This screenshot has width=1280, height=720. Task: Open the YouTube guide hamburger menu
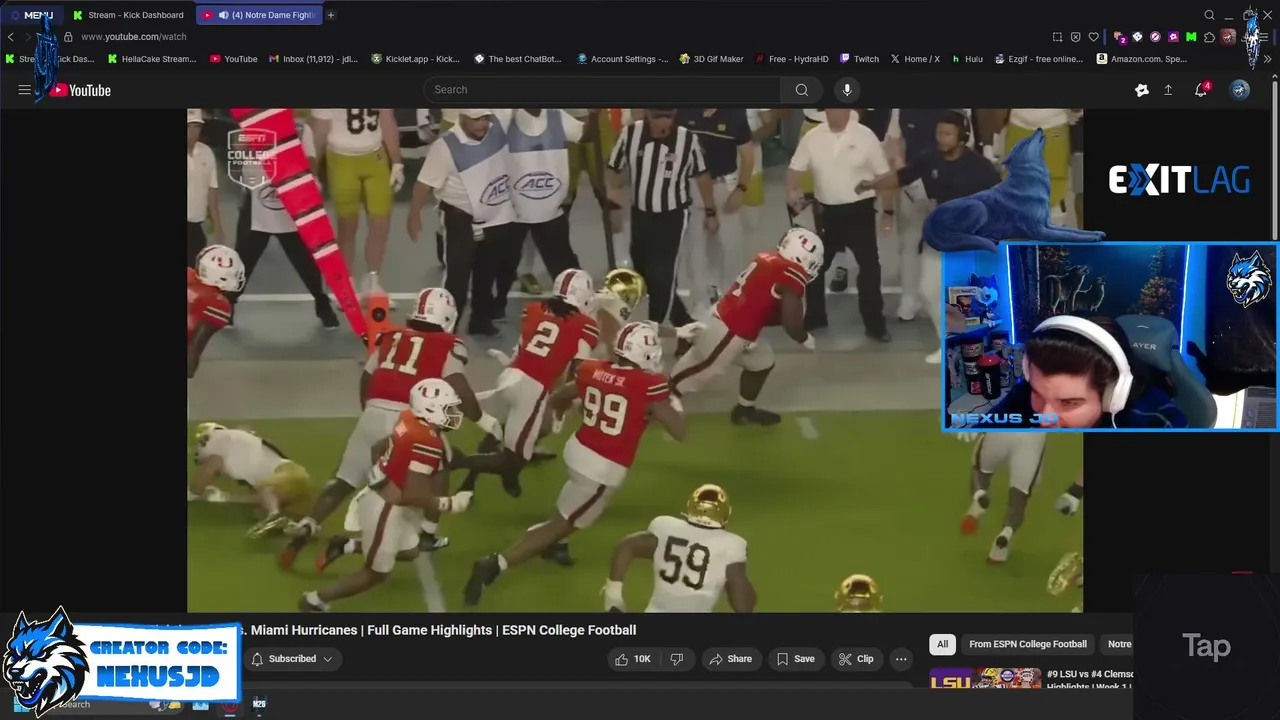click(x=24, y=90)
